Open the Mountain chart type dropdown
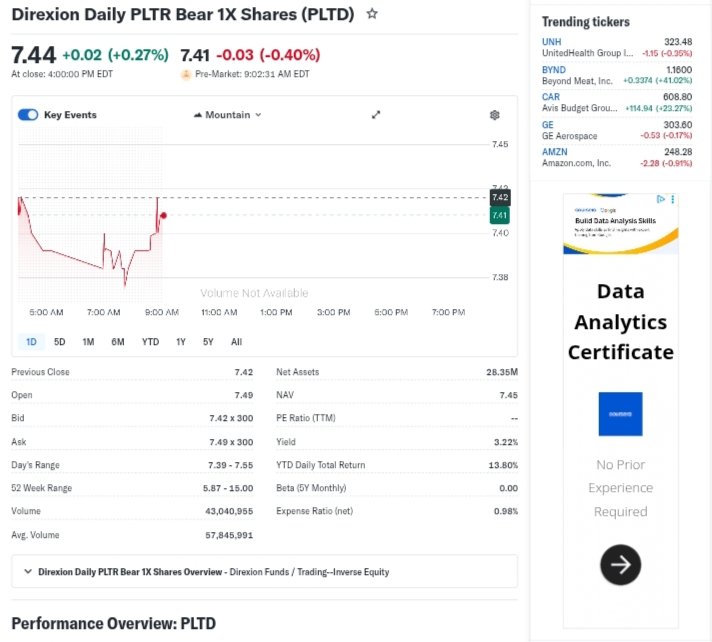 (228, 115)
